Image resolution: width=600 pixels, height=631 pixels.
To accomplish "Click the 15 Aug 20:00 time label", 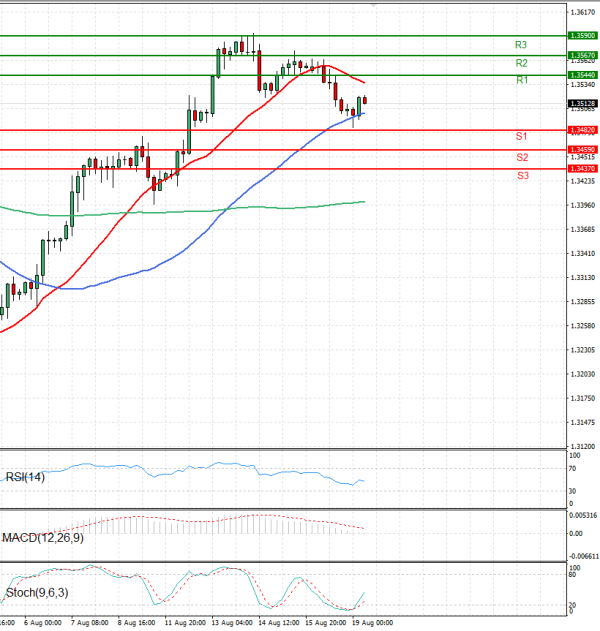I will coord(326,623).
